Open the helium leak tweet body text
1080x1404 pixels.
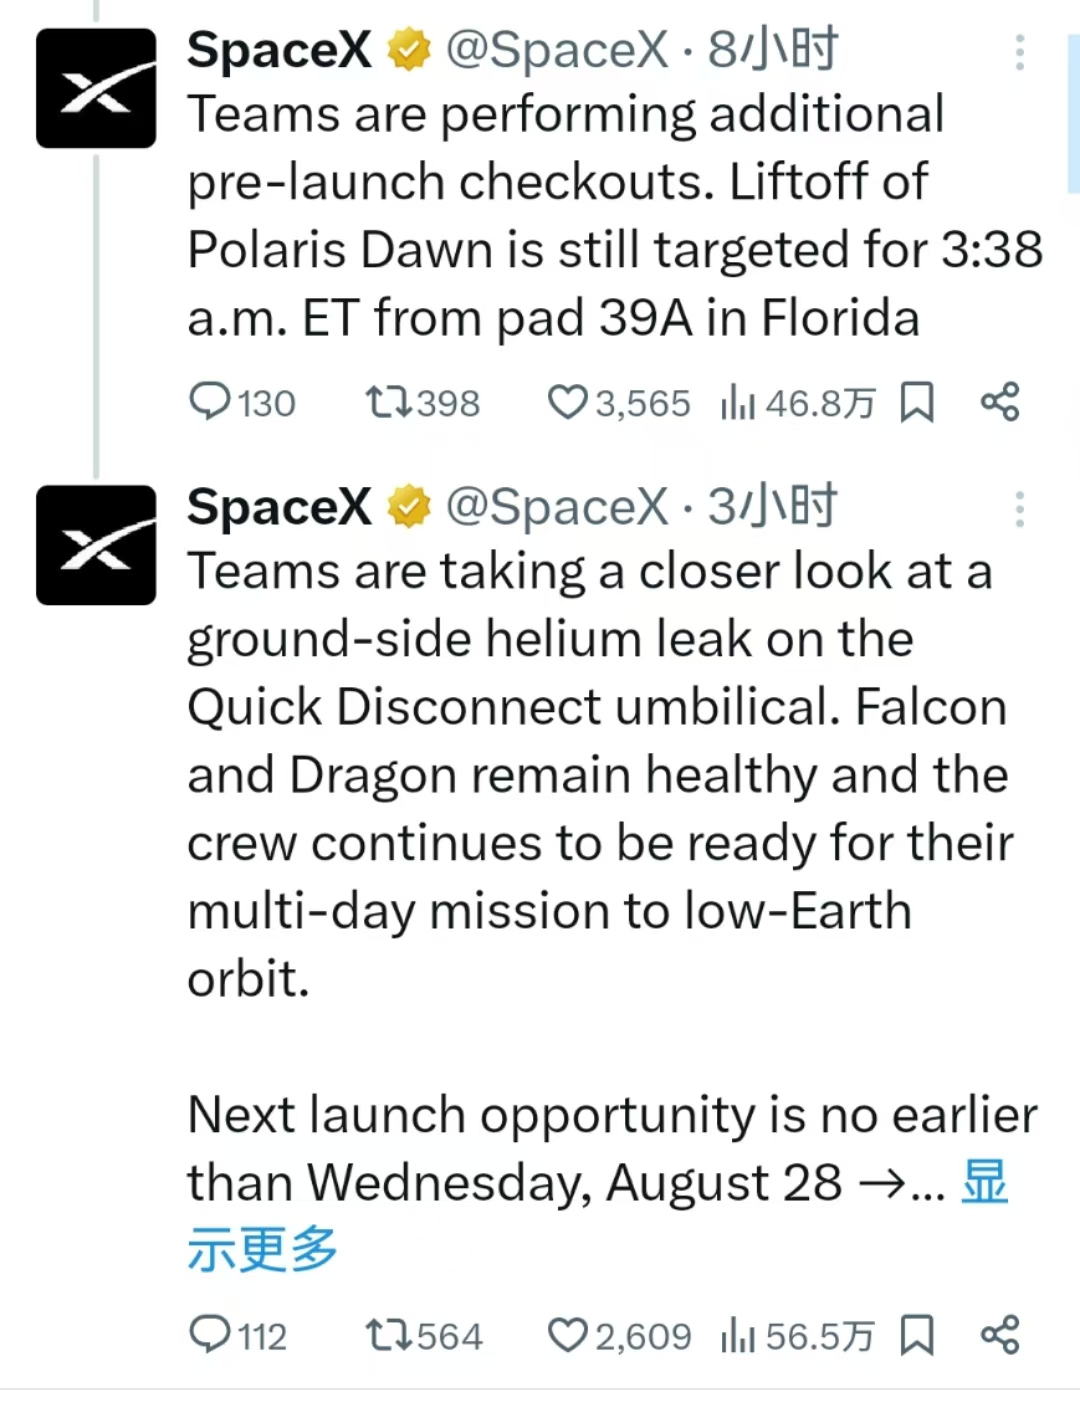tap(612, 775)
